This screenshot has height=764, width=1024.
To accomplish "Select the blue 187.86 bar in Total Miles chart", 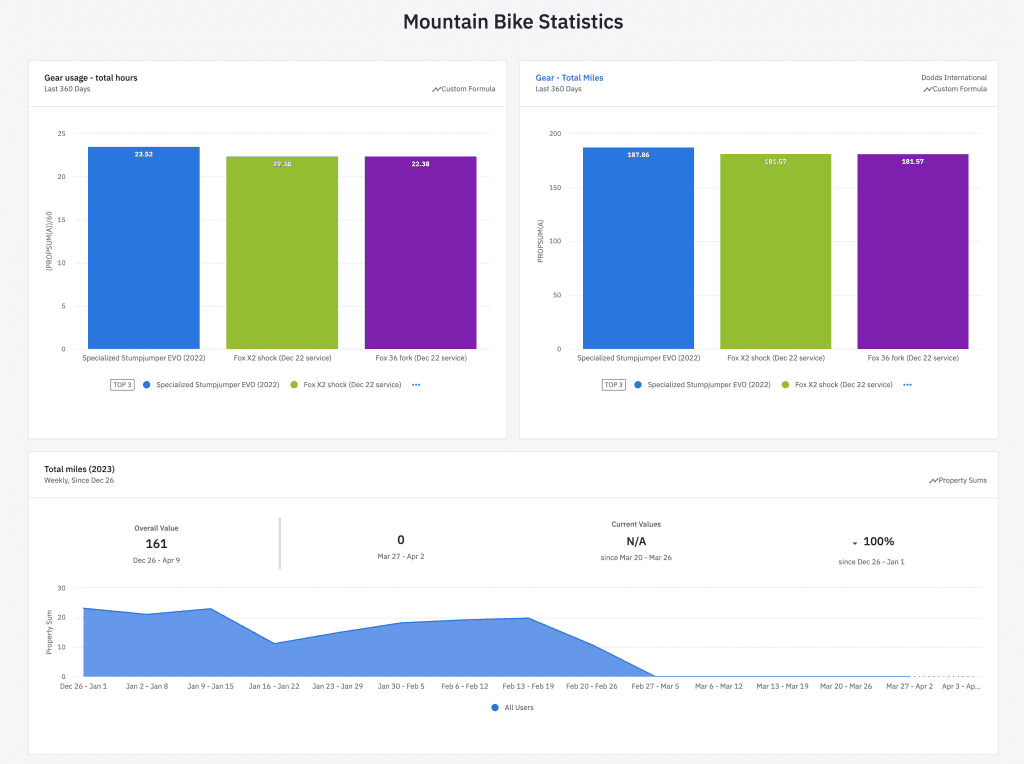I will click(638, 248).
